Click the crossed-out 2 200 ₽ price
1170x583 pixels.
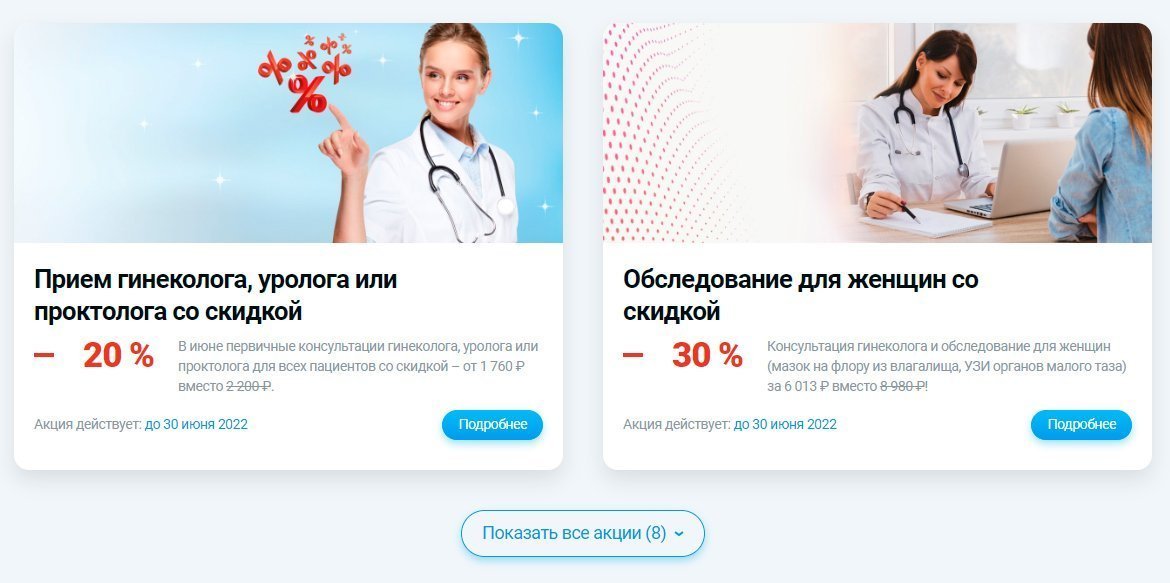(x=248, y=387)
